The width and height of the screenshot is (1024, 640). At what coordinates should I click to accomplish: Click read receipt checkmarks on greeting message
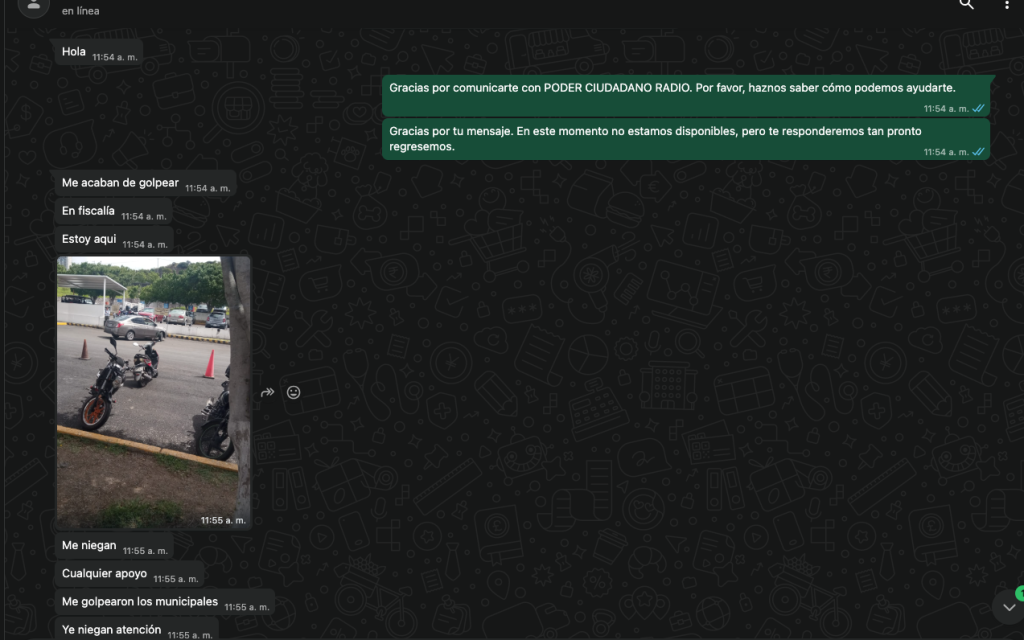(979, 108)
